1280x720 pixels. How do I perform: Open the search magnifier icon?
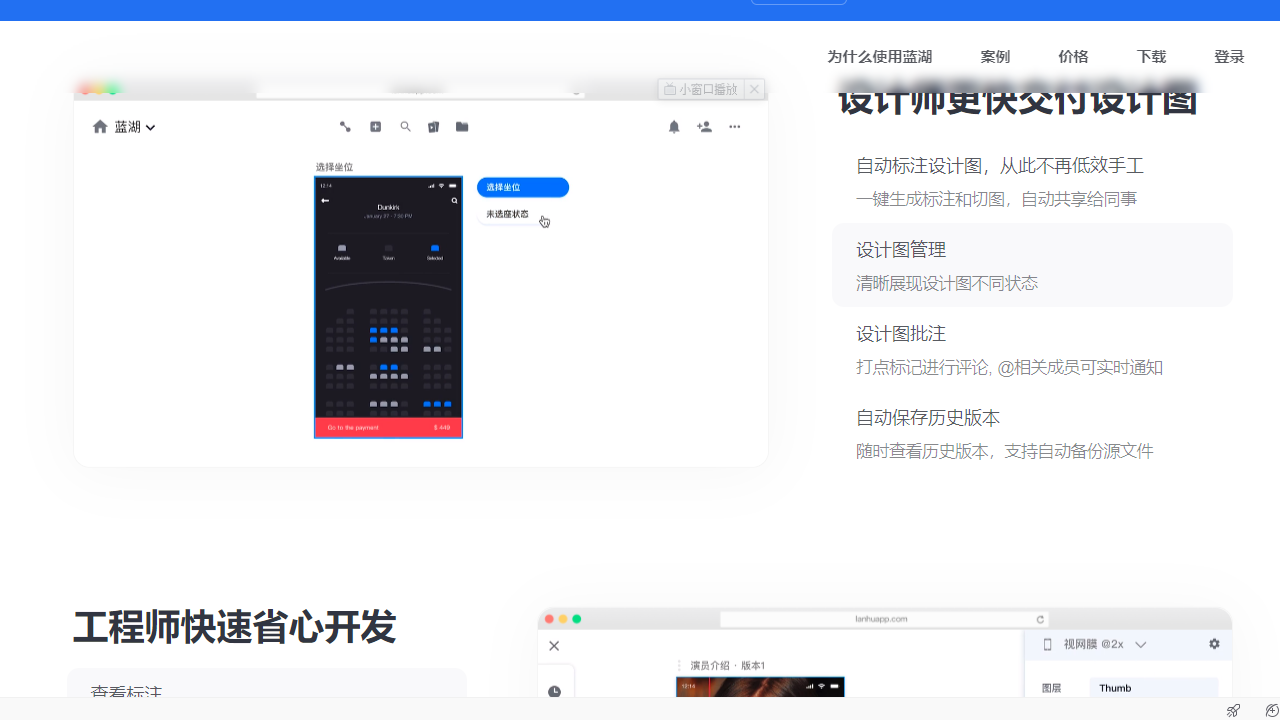[x=405, y=127]
